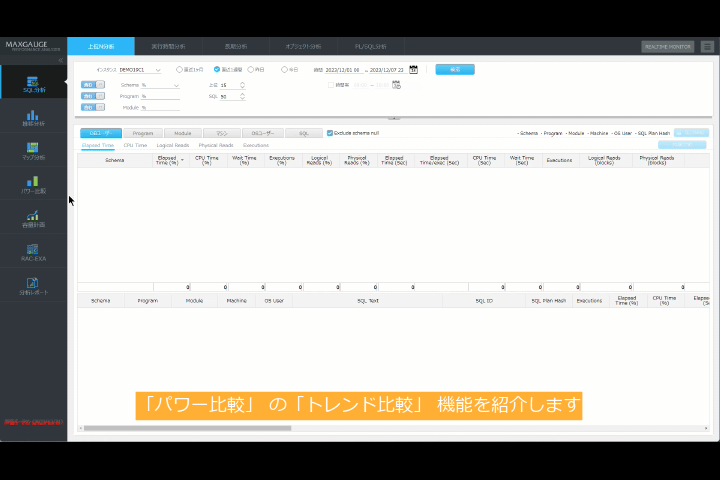Open the date range calendar picker
Screen dimensions: 720x480
click(x=413, y=69)
